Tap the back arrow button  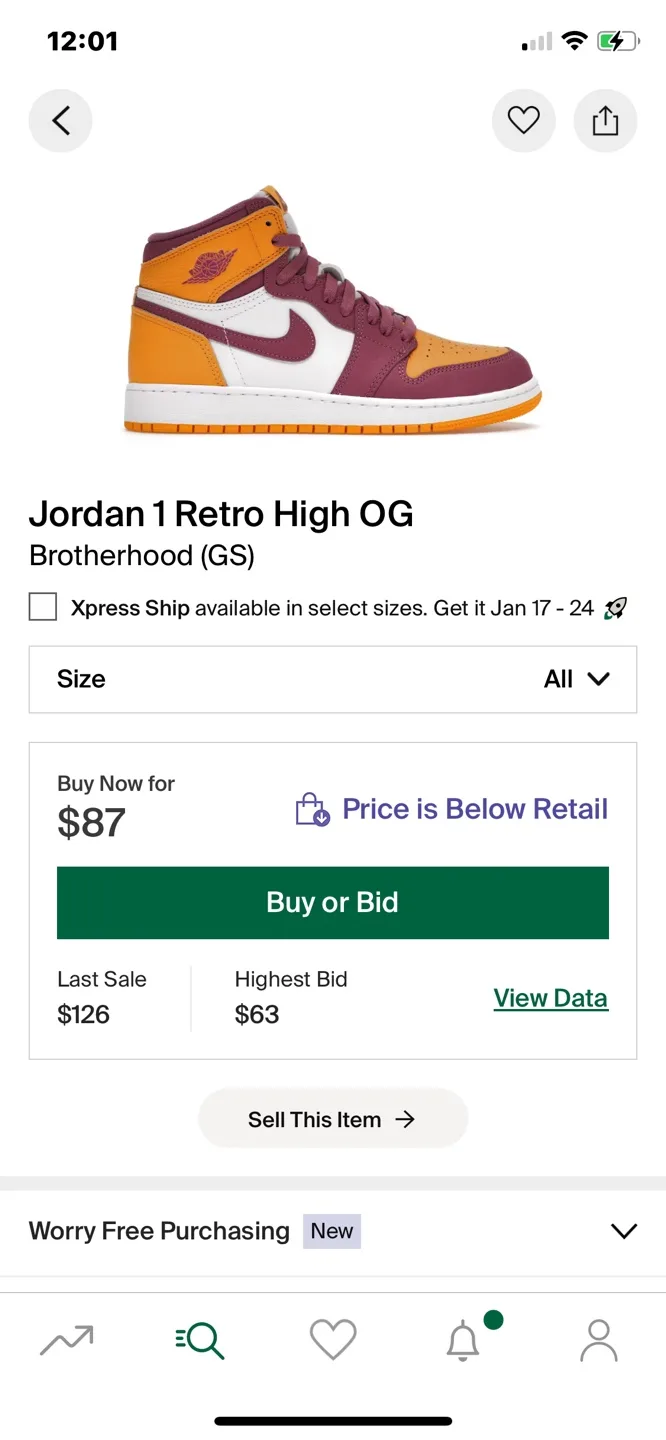pos(60,121)
